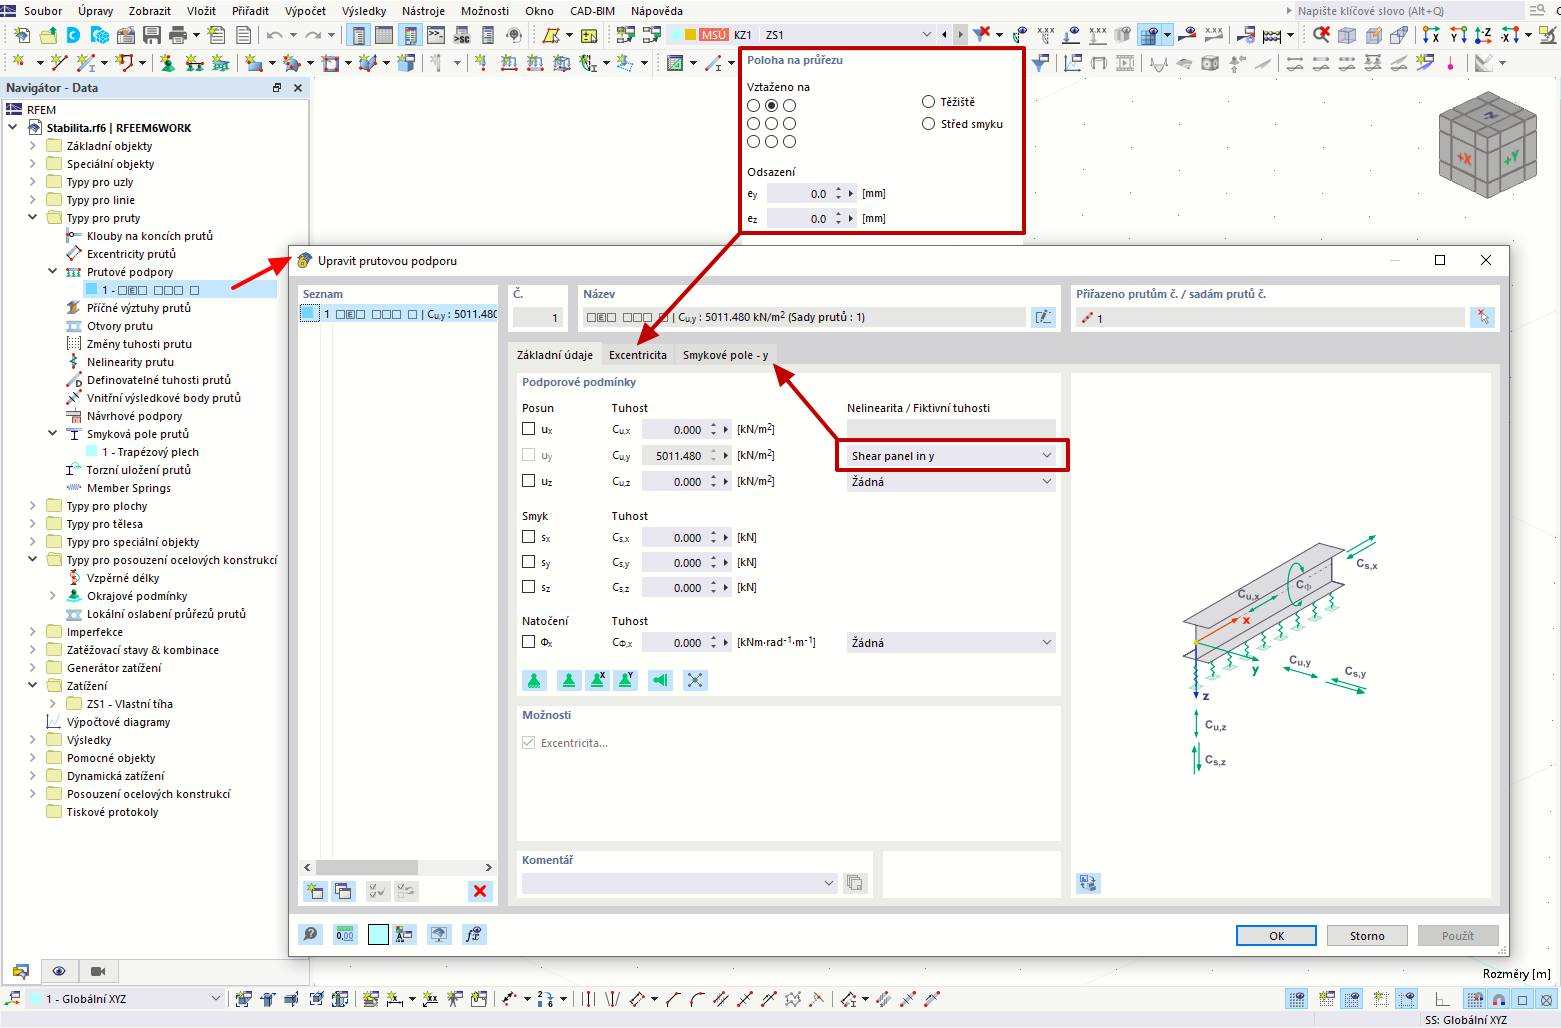Click the ey offset input field

click(x=800, y=194)
